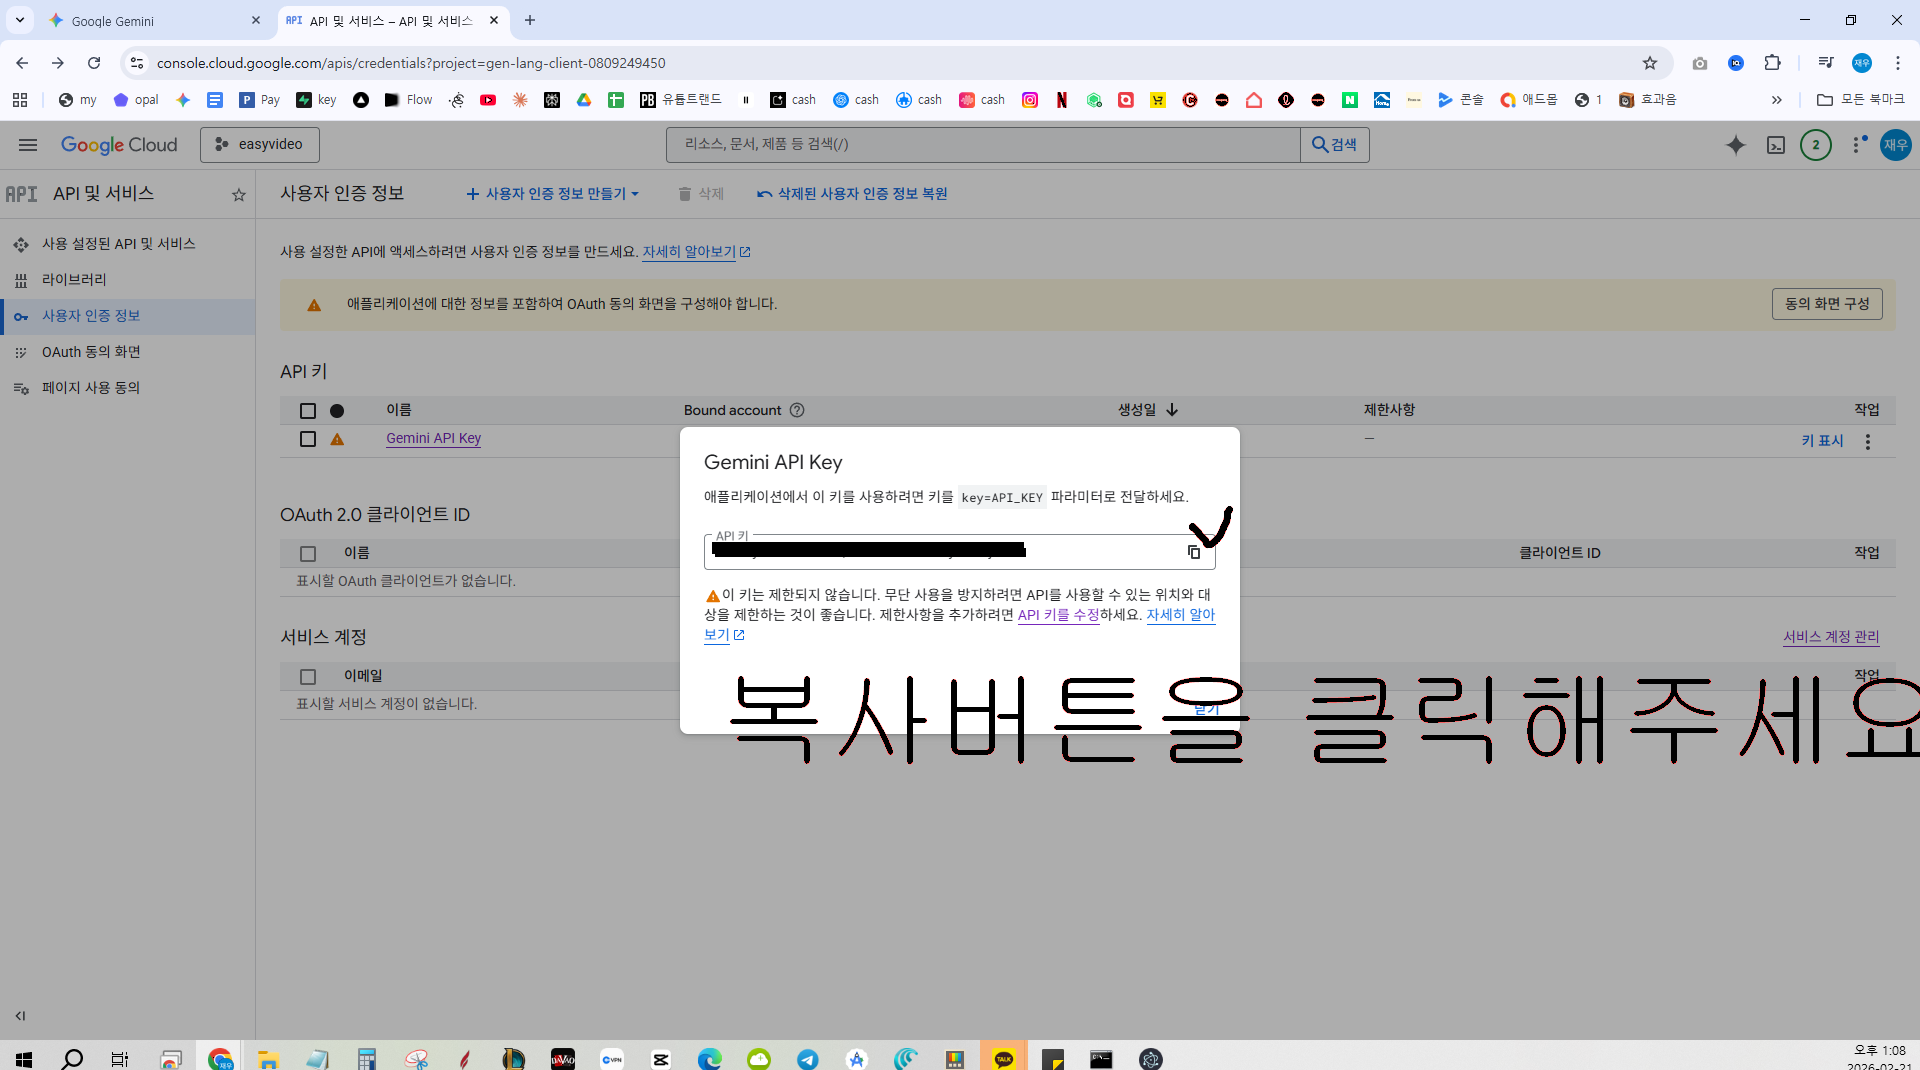1920x1070 pixels.
Task: Open help icon next to Bound account
Action: (x=797, y=410)
